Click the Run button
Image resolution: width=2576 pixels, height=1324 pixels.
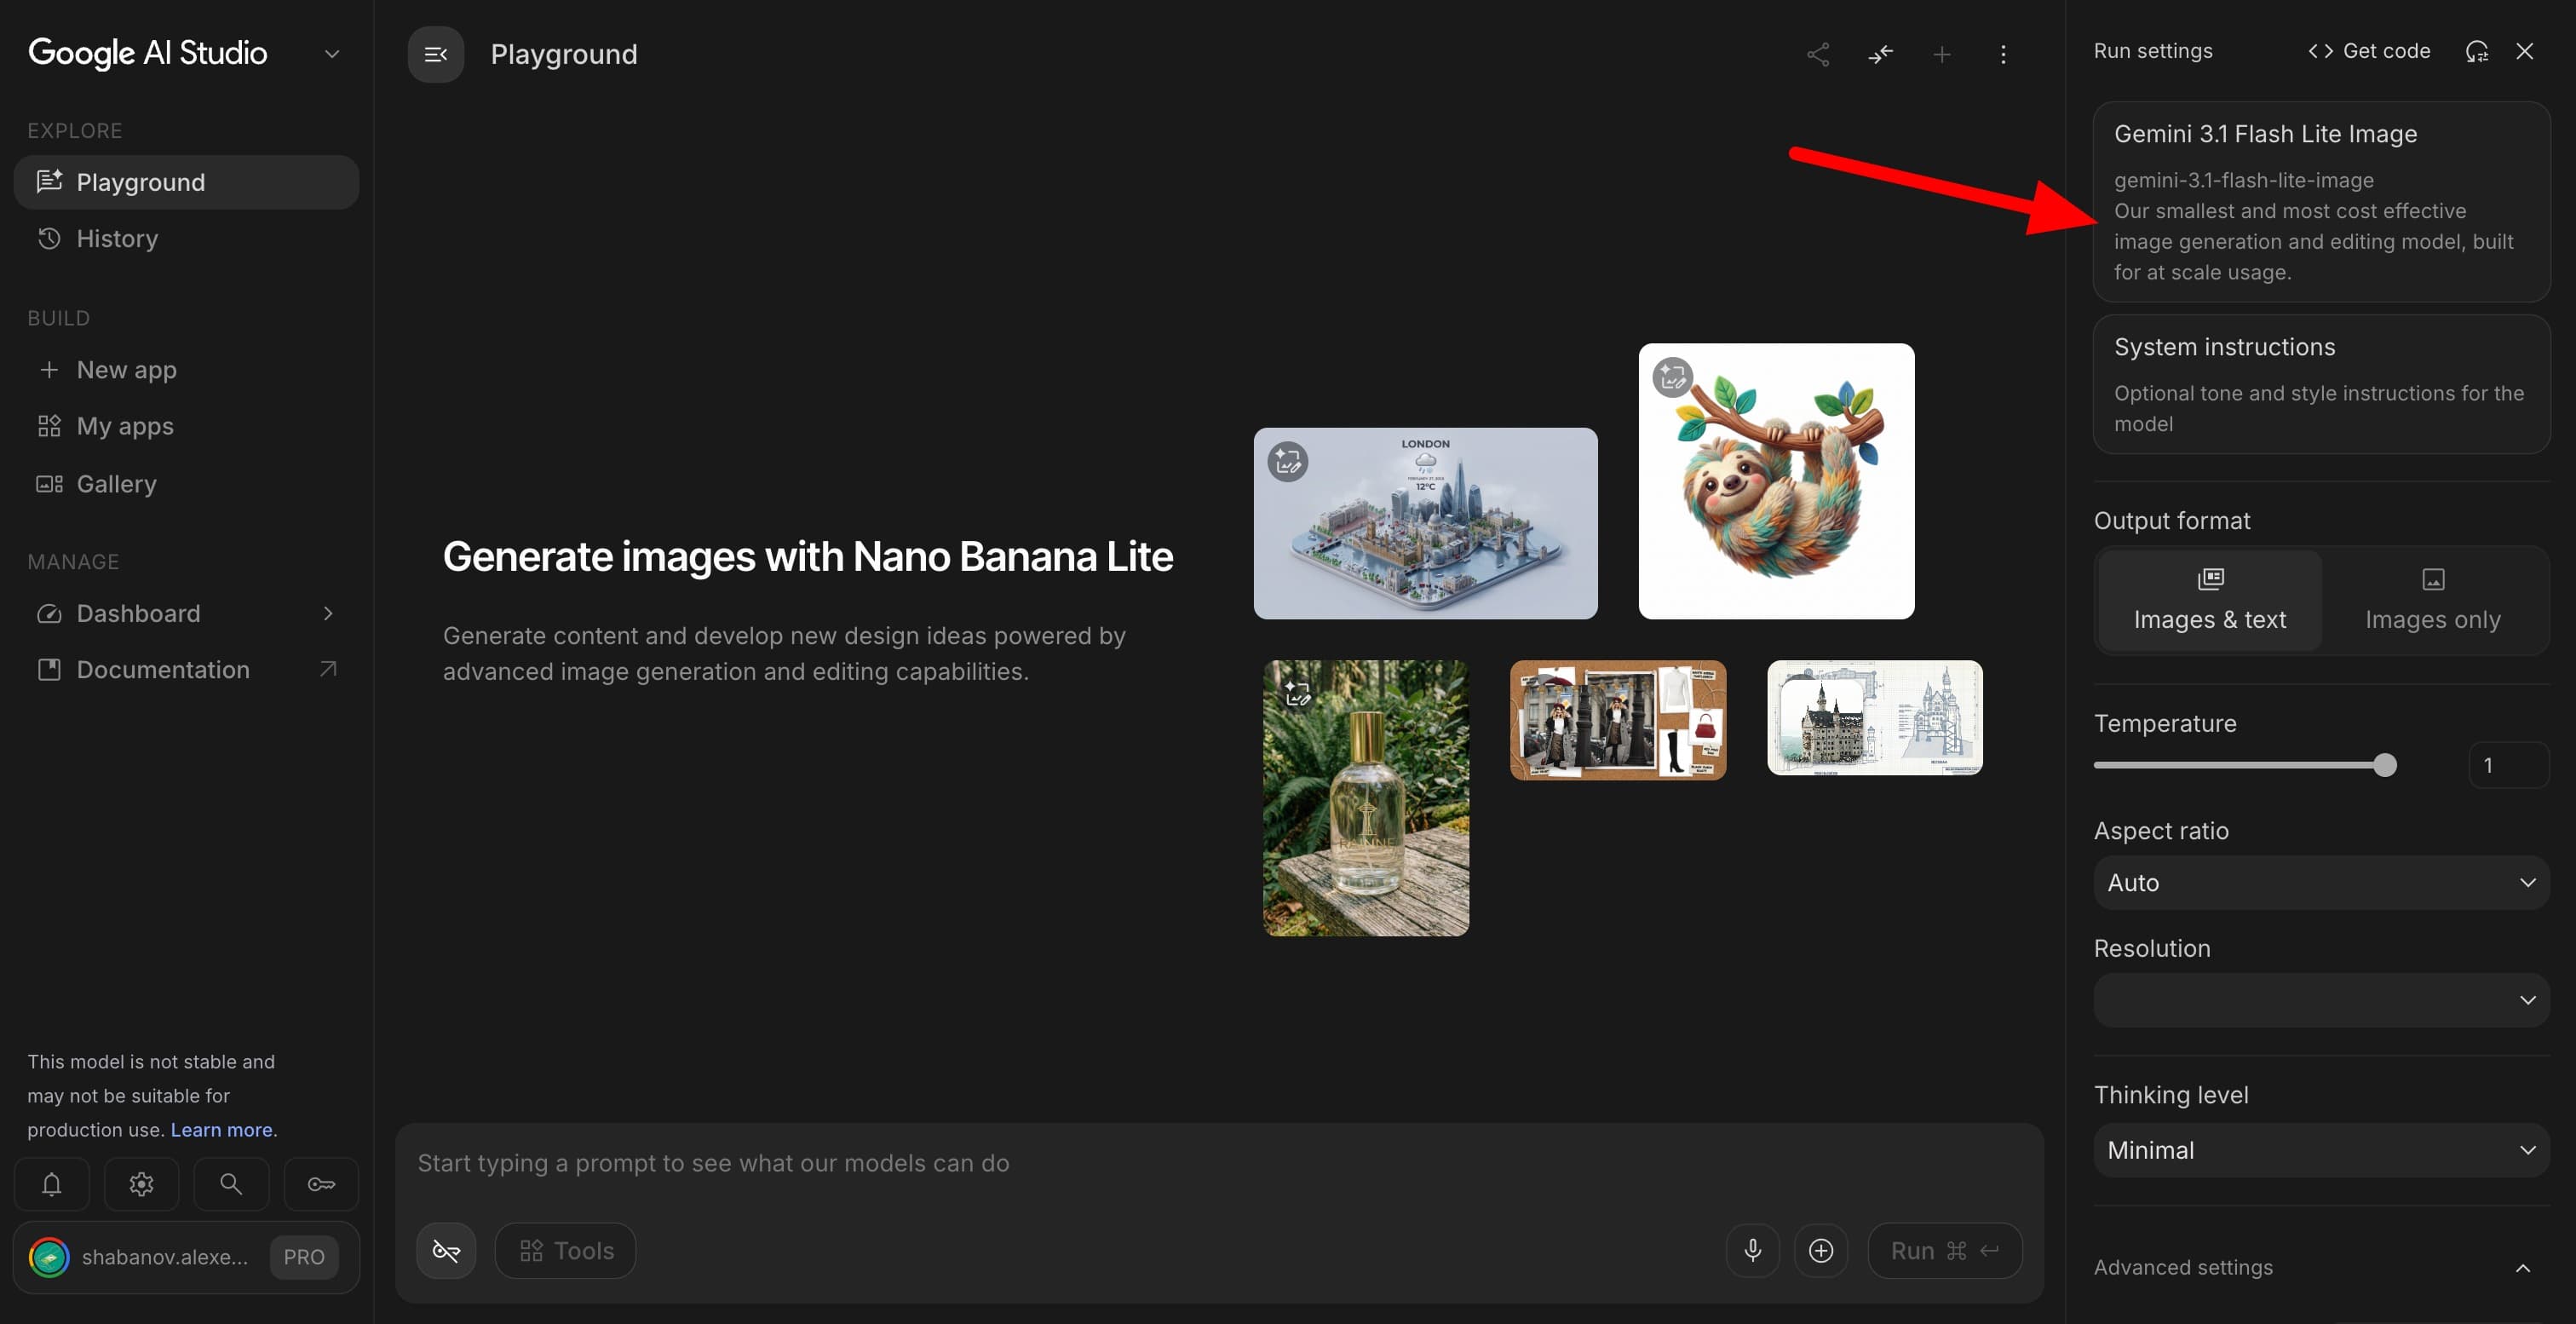[x=1944, y=1250]
